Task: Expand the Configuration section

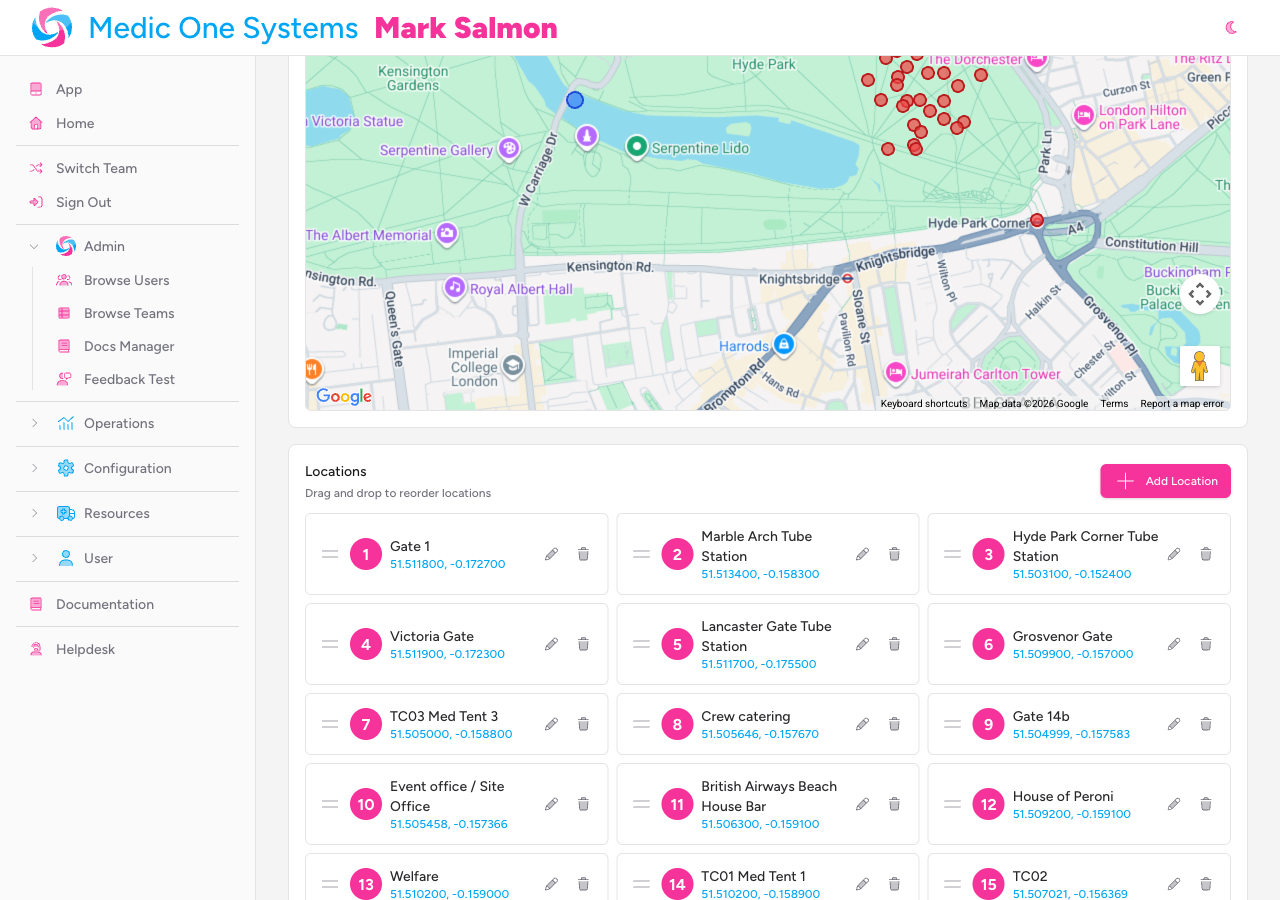Action: click(33, 468)
